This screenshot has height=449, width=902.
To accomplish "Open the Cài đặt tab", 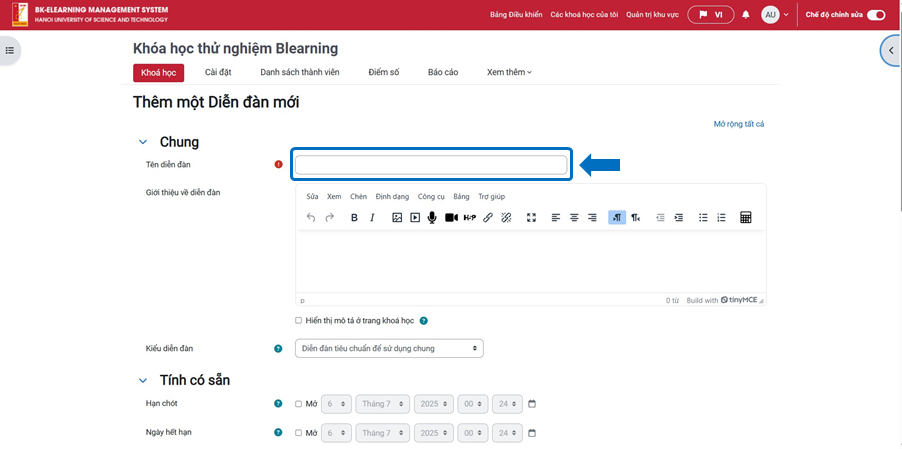I will (x=218, y=72).
